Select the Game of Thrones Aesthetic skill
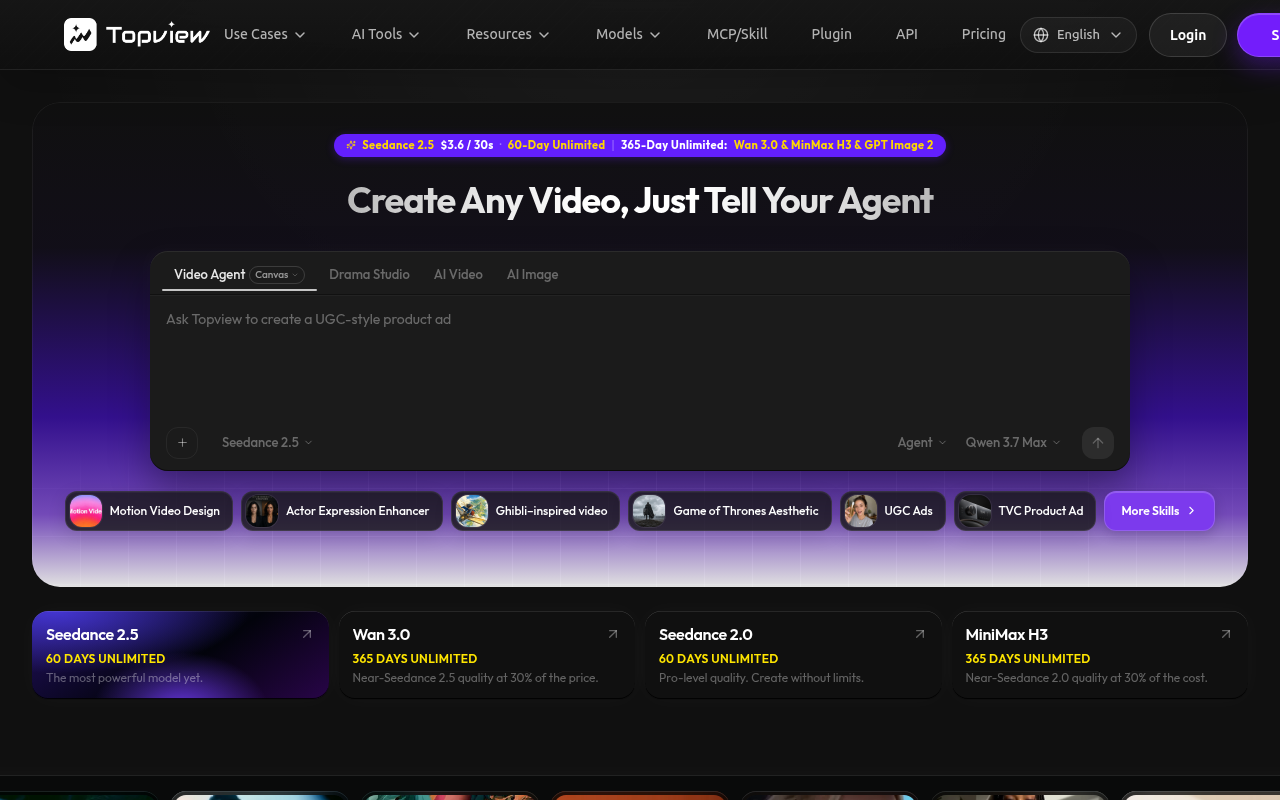The height and width of the screenshot is (800, 1280). click(x=730, y=511)
